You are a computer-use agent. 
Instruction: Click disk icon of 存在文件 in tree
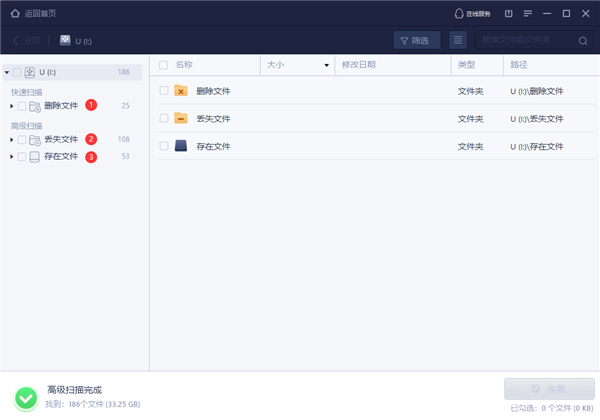coord(34,157)
